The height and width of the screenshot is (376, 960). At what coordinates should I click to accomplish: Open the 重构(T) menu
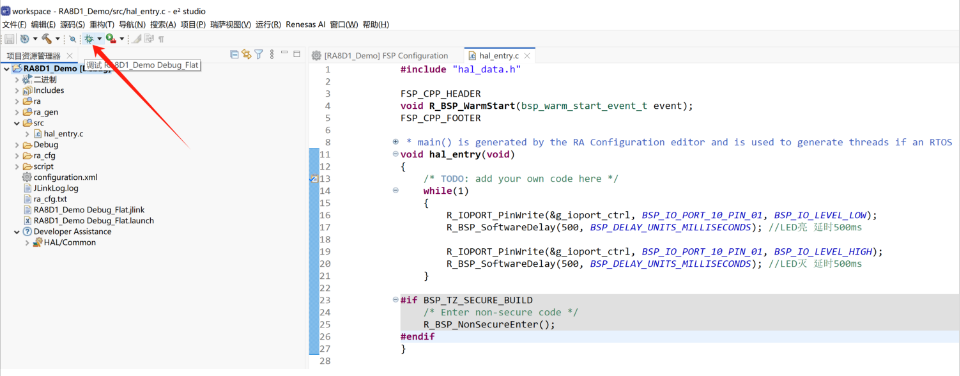[102, 24]
